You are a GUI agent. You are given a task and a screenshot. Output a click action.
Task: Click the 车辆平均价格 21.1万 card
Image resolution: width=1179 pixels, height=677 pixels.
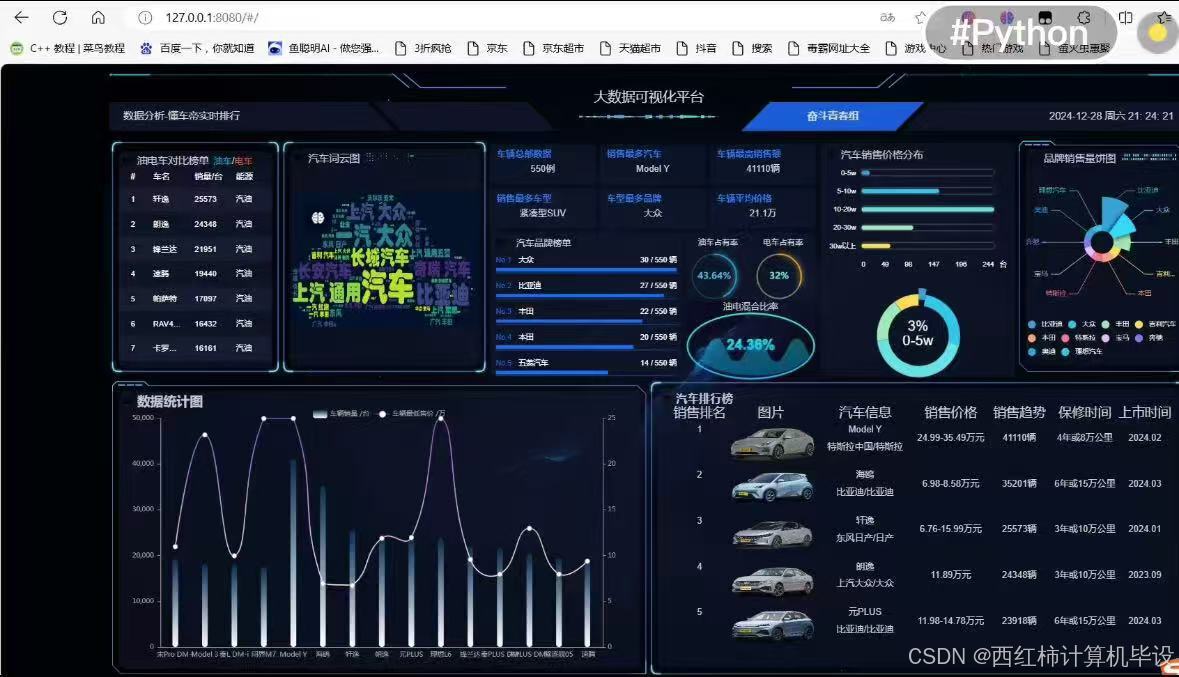click(x=762, y=205)
